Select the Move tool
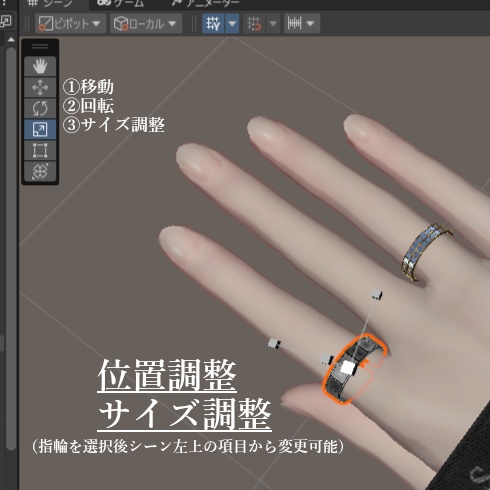Viewport: 490px width, 490px height. [x=40, y=87]
